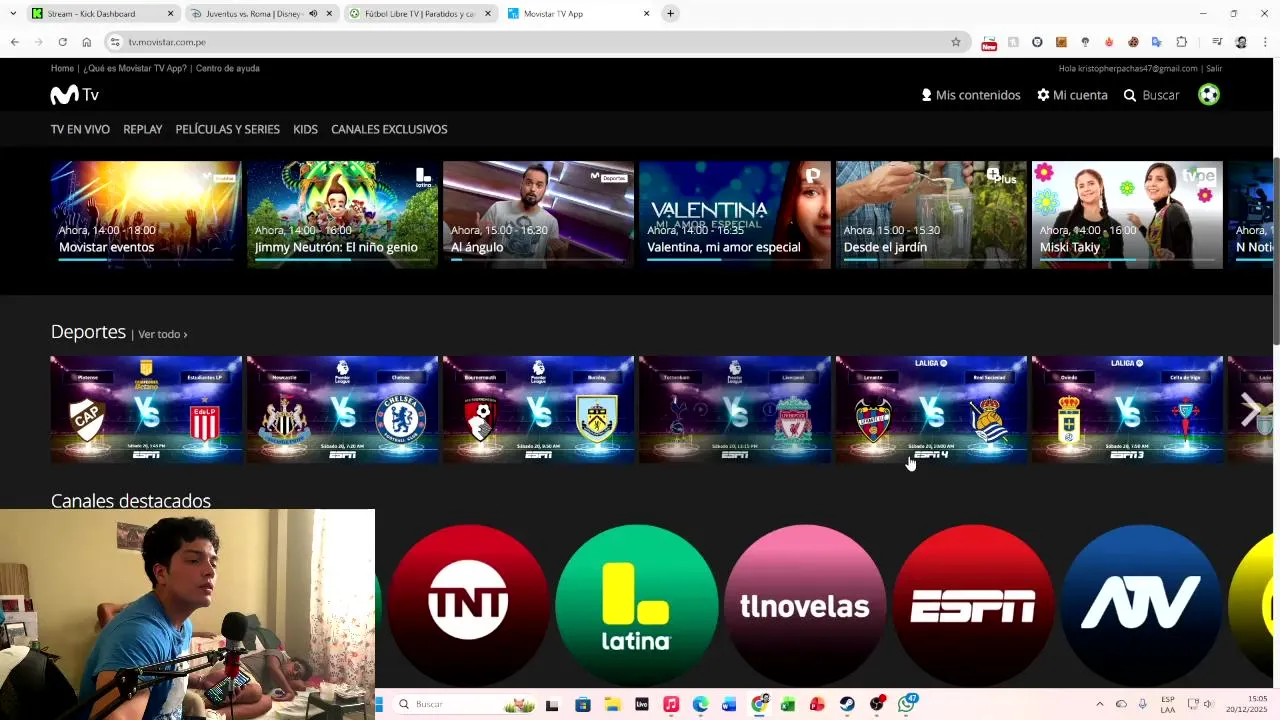Open Mi cuenta settings
The height and width of the screenshot is (720, 1280).
pos(1072,95)
